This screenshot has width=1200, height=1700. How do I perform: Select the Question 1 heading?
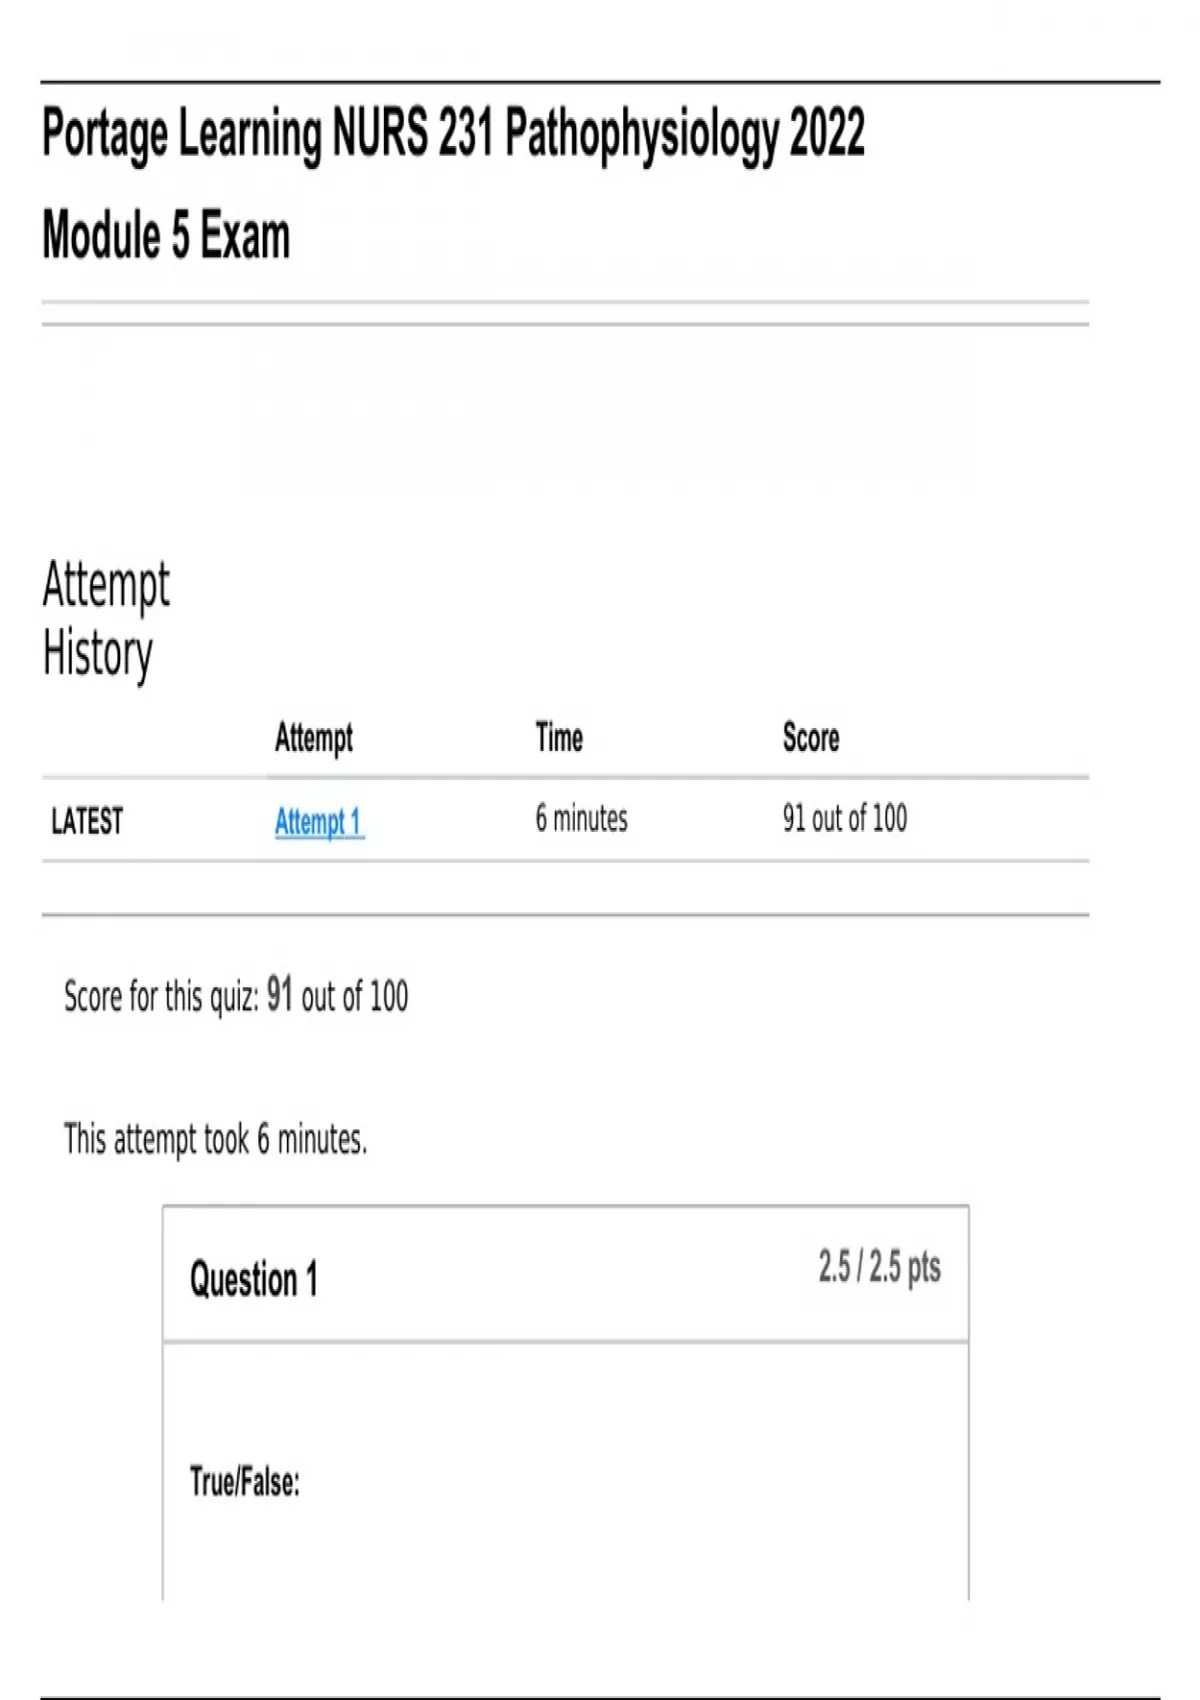tap(254, 1279)
